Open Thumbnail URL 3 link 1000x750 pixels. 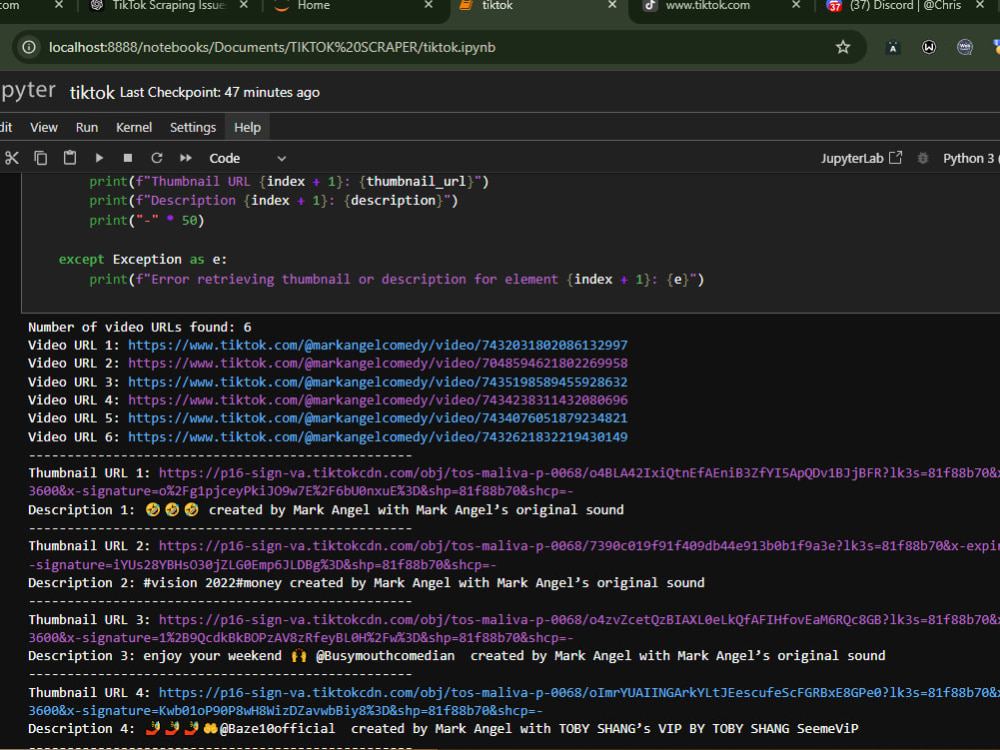click(579, 620)
